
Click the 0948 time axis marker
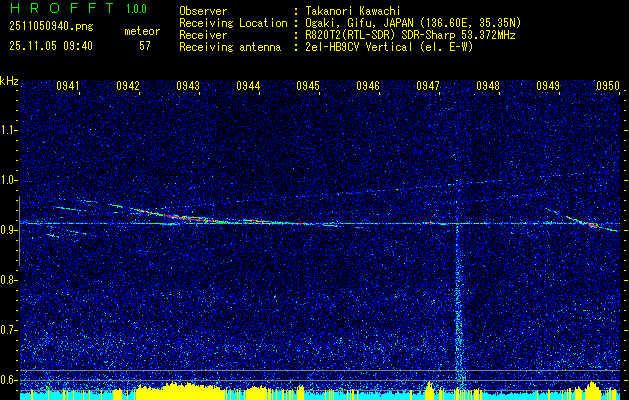(x=488, y=86)
